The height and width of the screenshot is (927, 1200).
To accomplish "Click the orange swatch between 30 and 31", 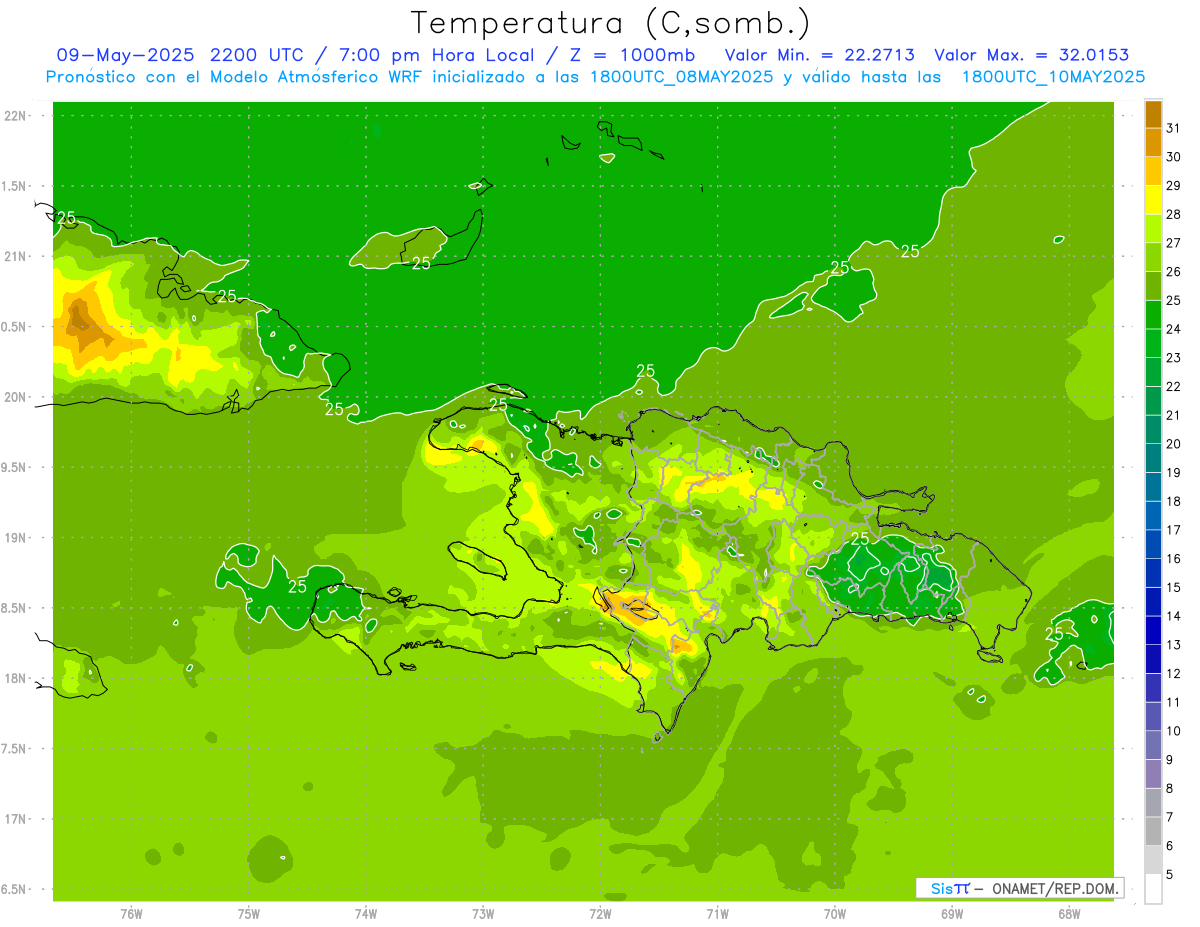I will click(x=1153, y=142).
